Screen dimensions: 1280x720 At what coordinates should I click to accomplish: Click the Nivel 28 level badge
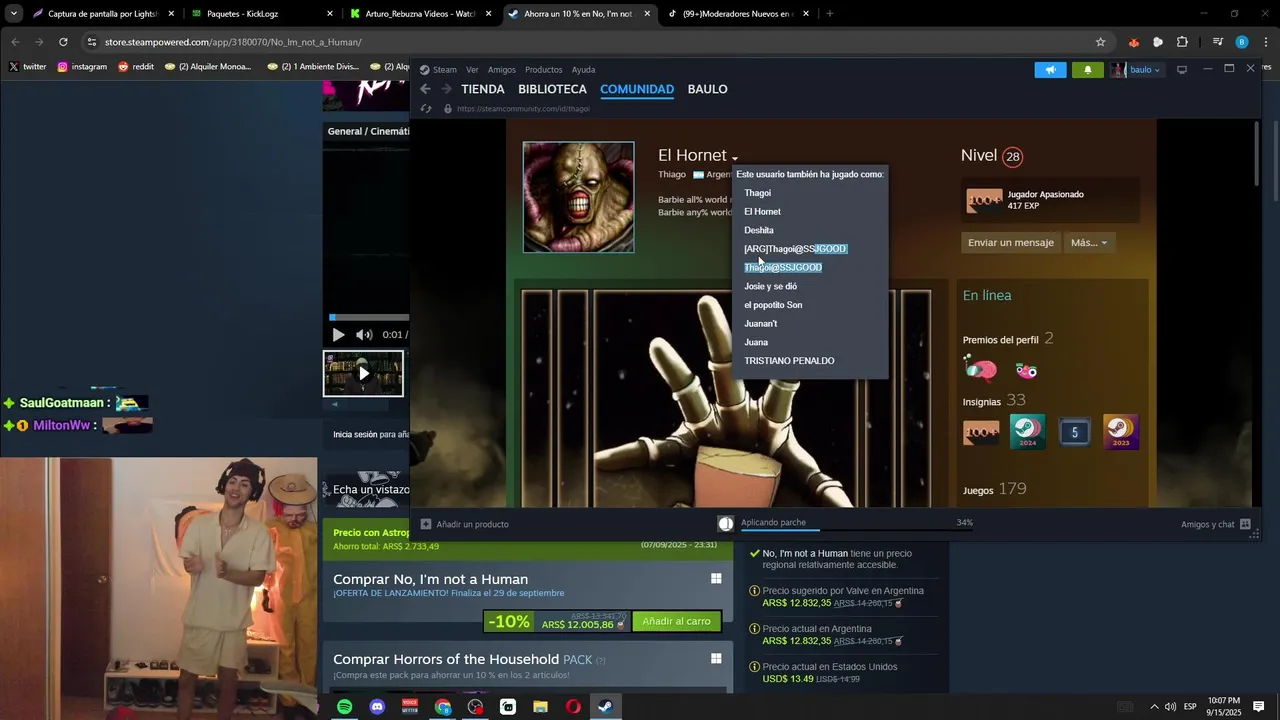point(1013,157)
